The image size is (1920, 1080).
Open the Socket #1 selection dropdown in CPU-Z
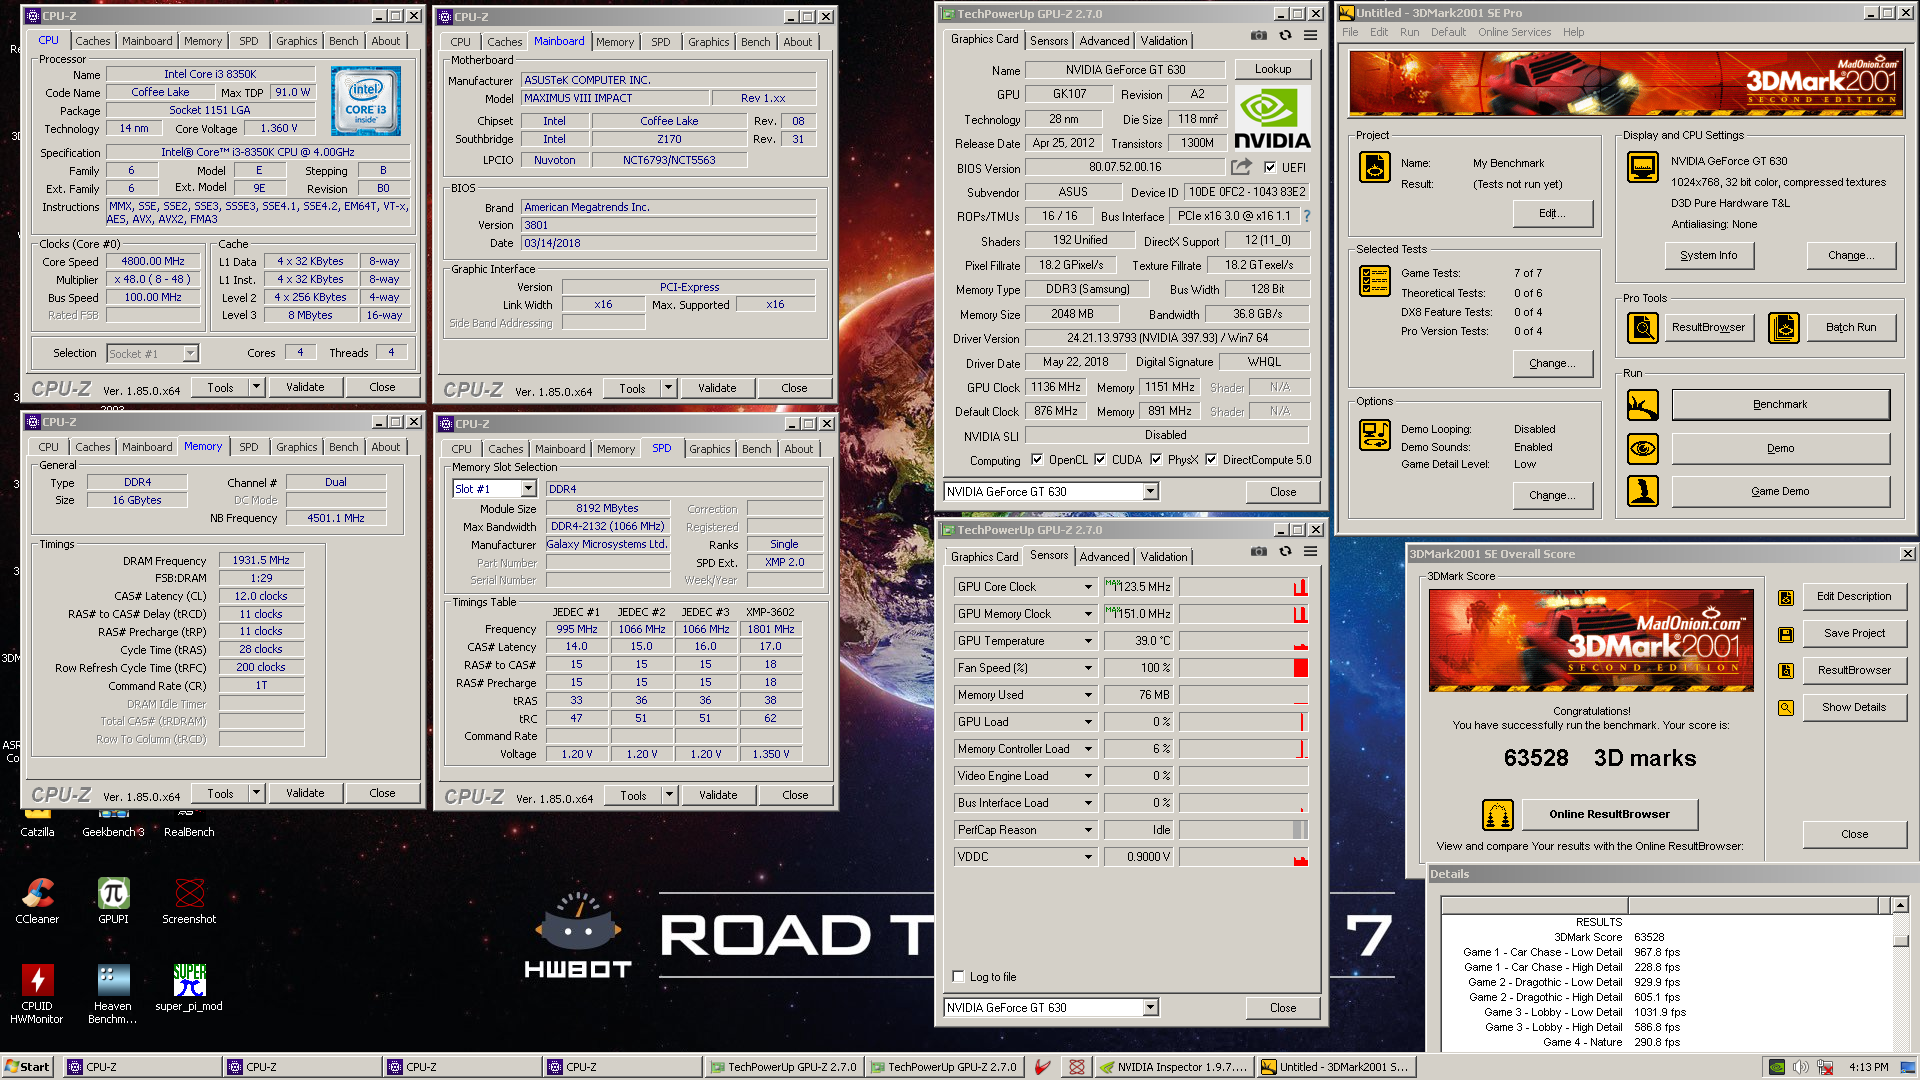point(190,353)
